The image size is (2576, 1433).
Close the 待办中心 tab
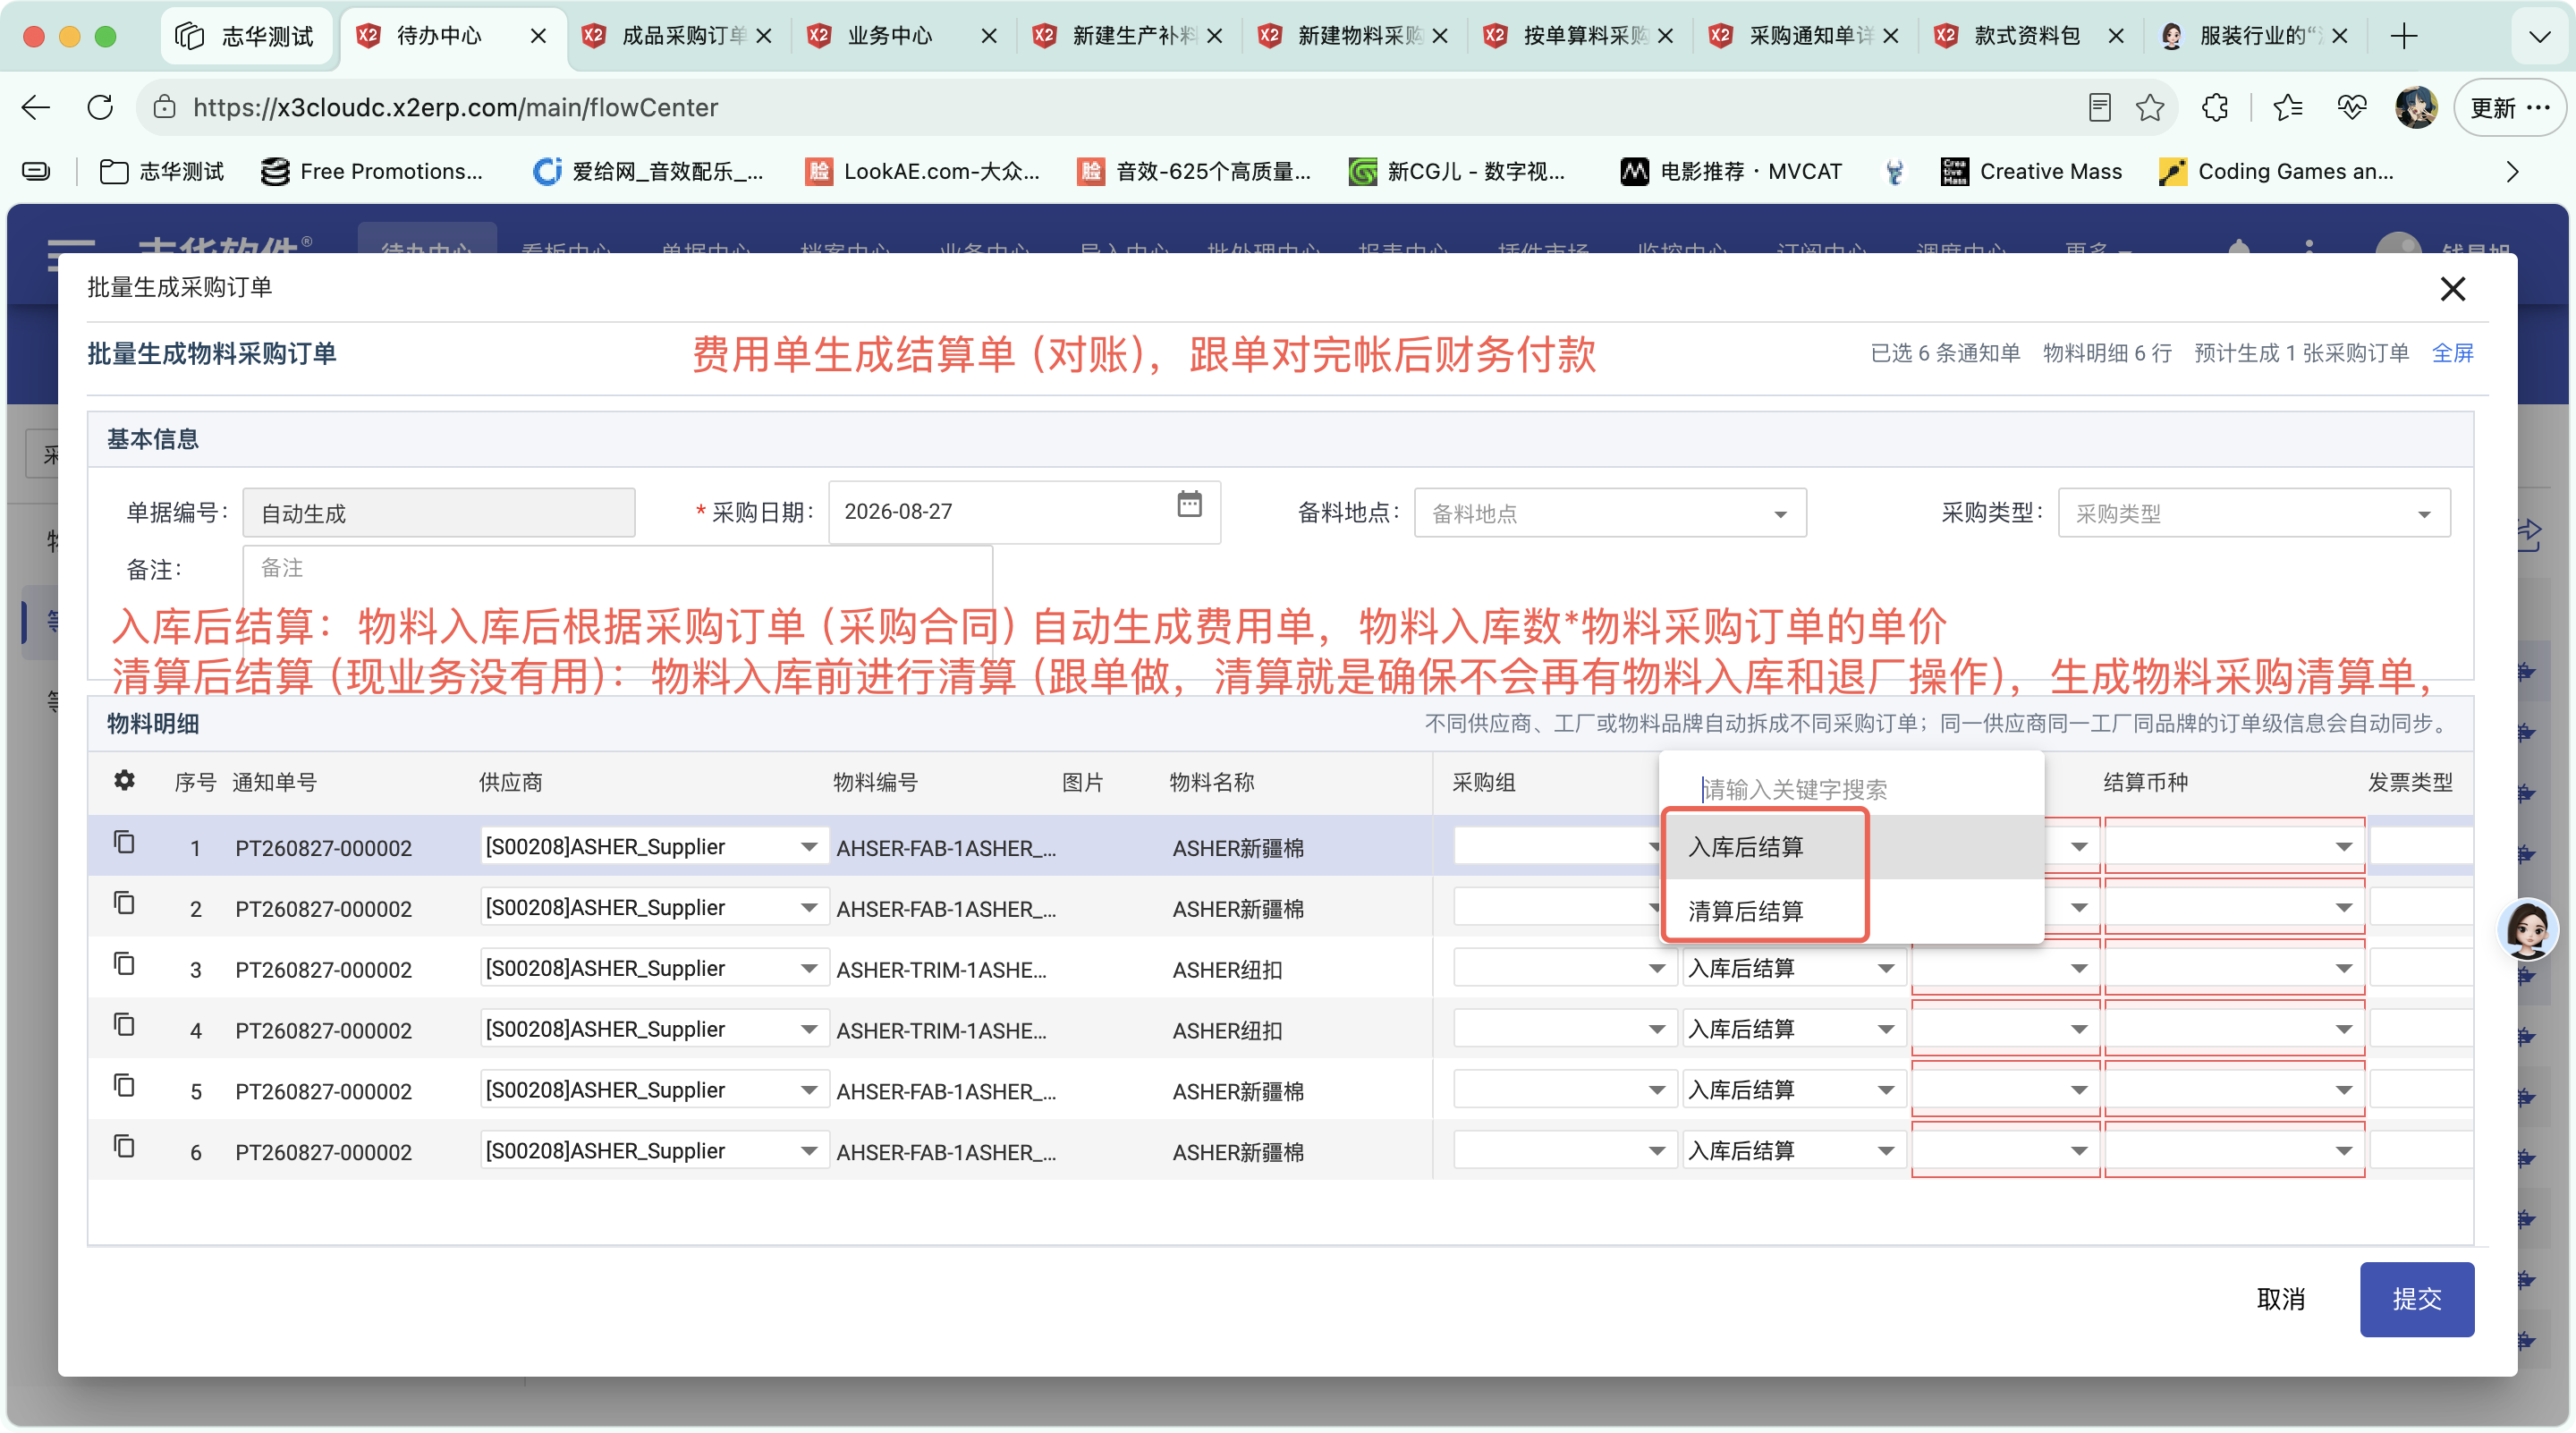pos(538,36)
